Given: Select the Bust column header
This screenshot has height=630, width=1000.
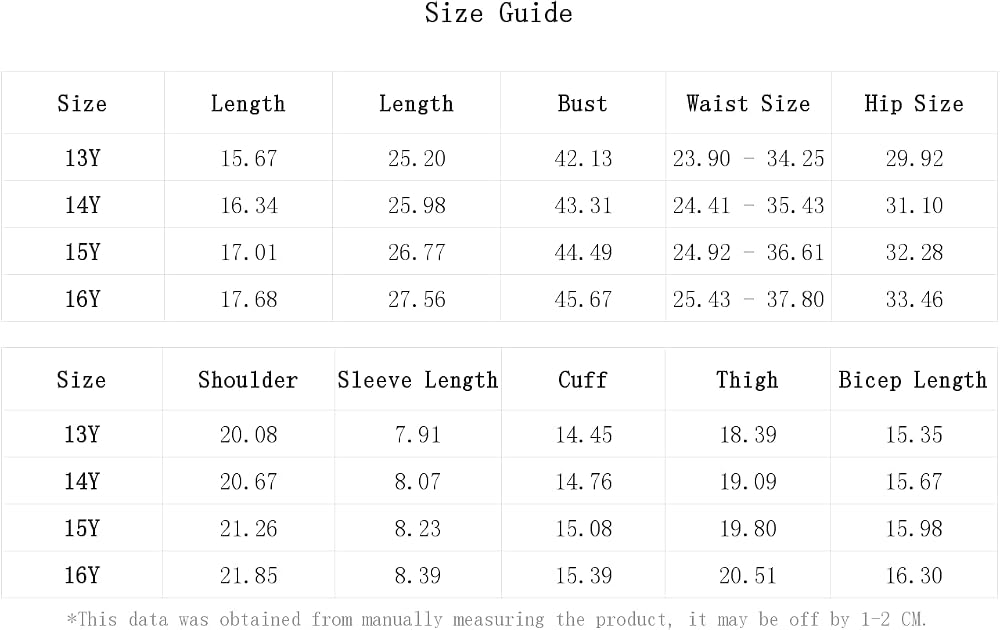Looking at the screenshot, I should pos(582,103).
